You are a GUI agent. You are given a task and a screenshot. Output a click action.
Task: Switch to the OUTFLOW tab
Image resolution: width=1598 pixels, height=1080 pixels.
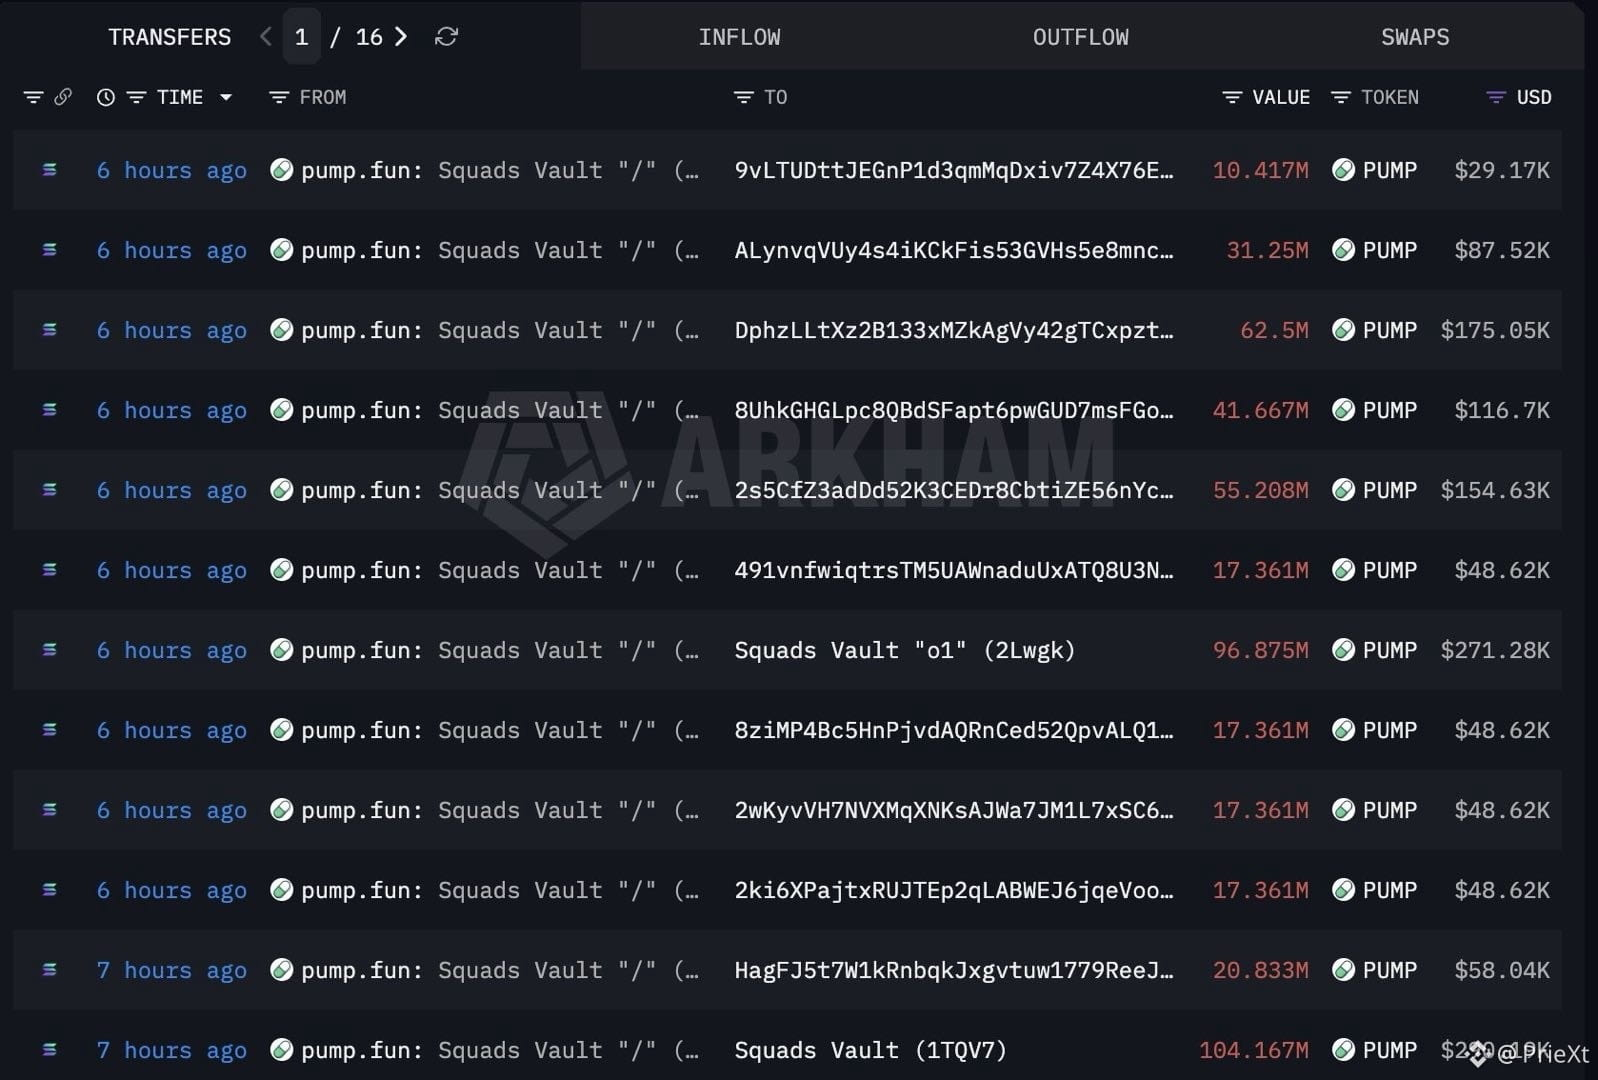[1081, 37]
